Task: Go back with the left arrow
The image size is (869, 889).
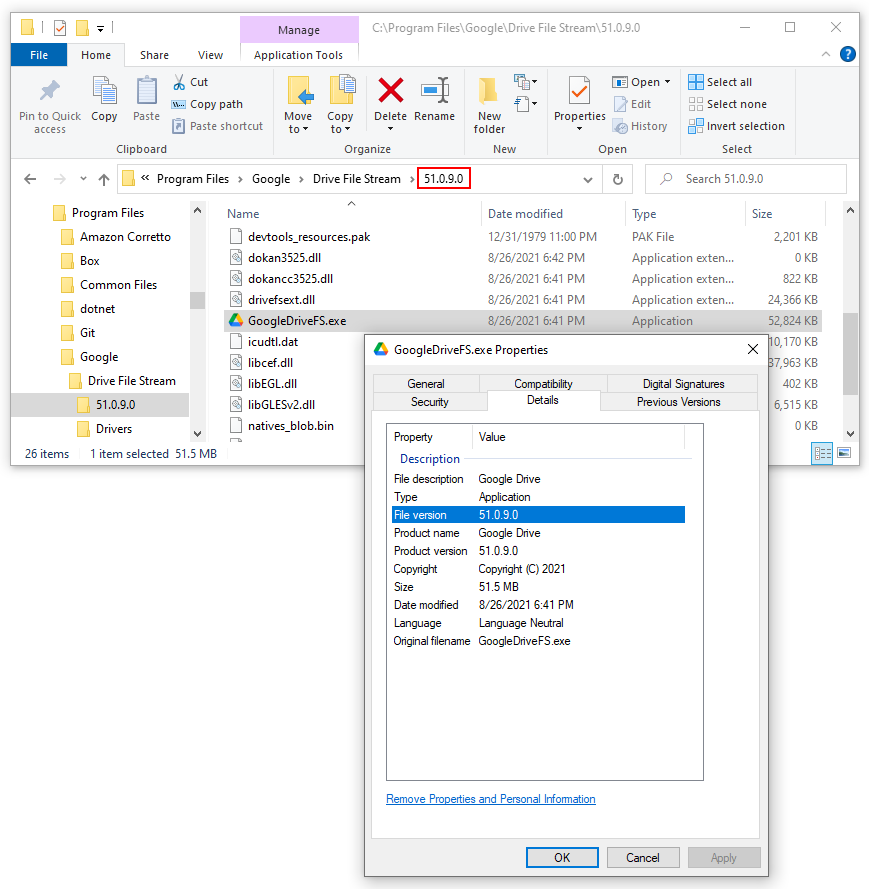Action: pos(30,179)
